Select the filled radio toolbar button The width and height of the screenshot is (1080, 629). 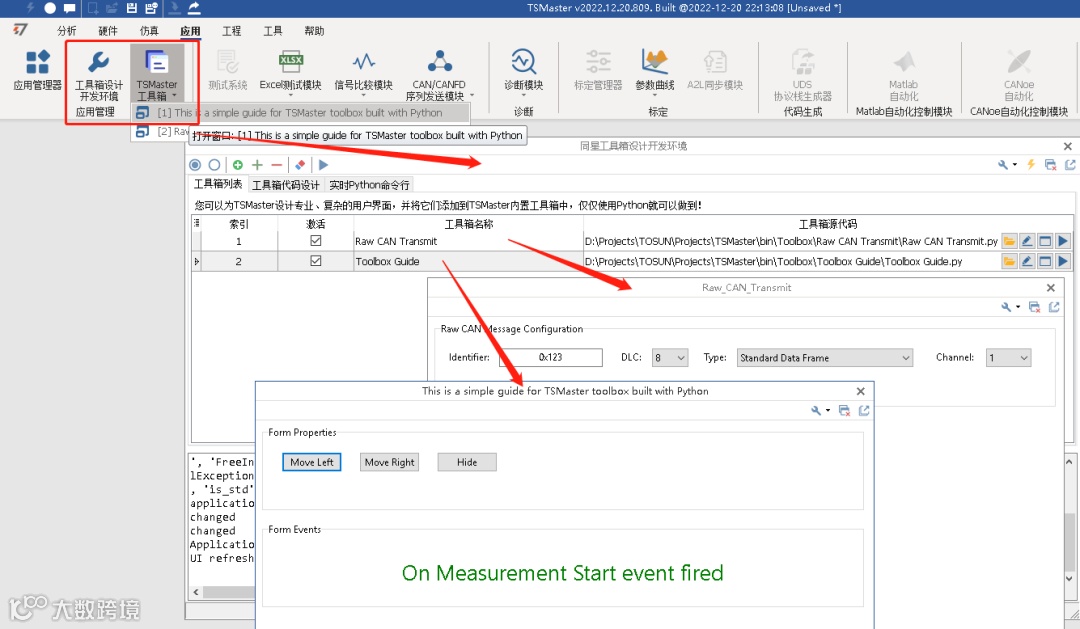(195, 165)
